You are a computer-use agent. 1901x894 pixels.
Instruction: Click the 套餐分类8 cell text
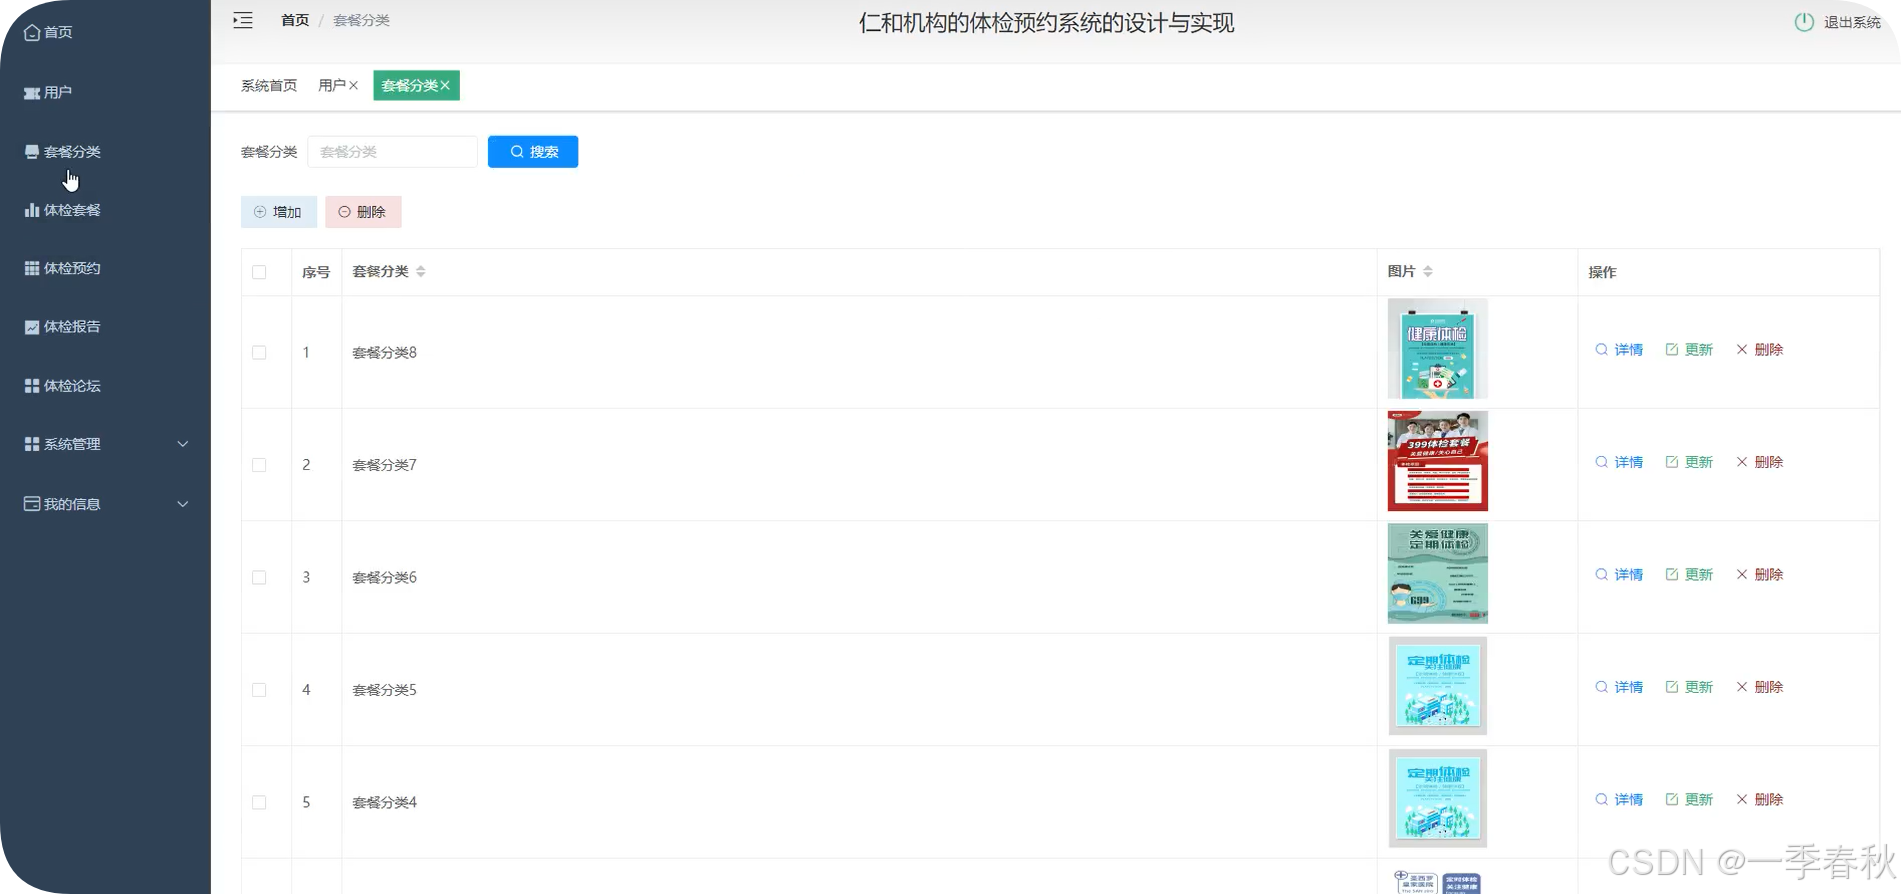(x=385, y=353)
